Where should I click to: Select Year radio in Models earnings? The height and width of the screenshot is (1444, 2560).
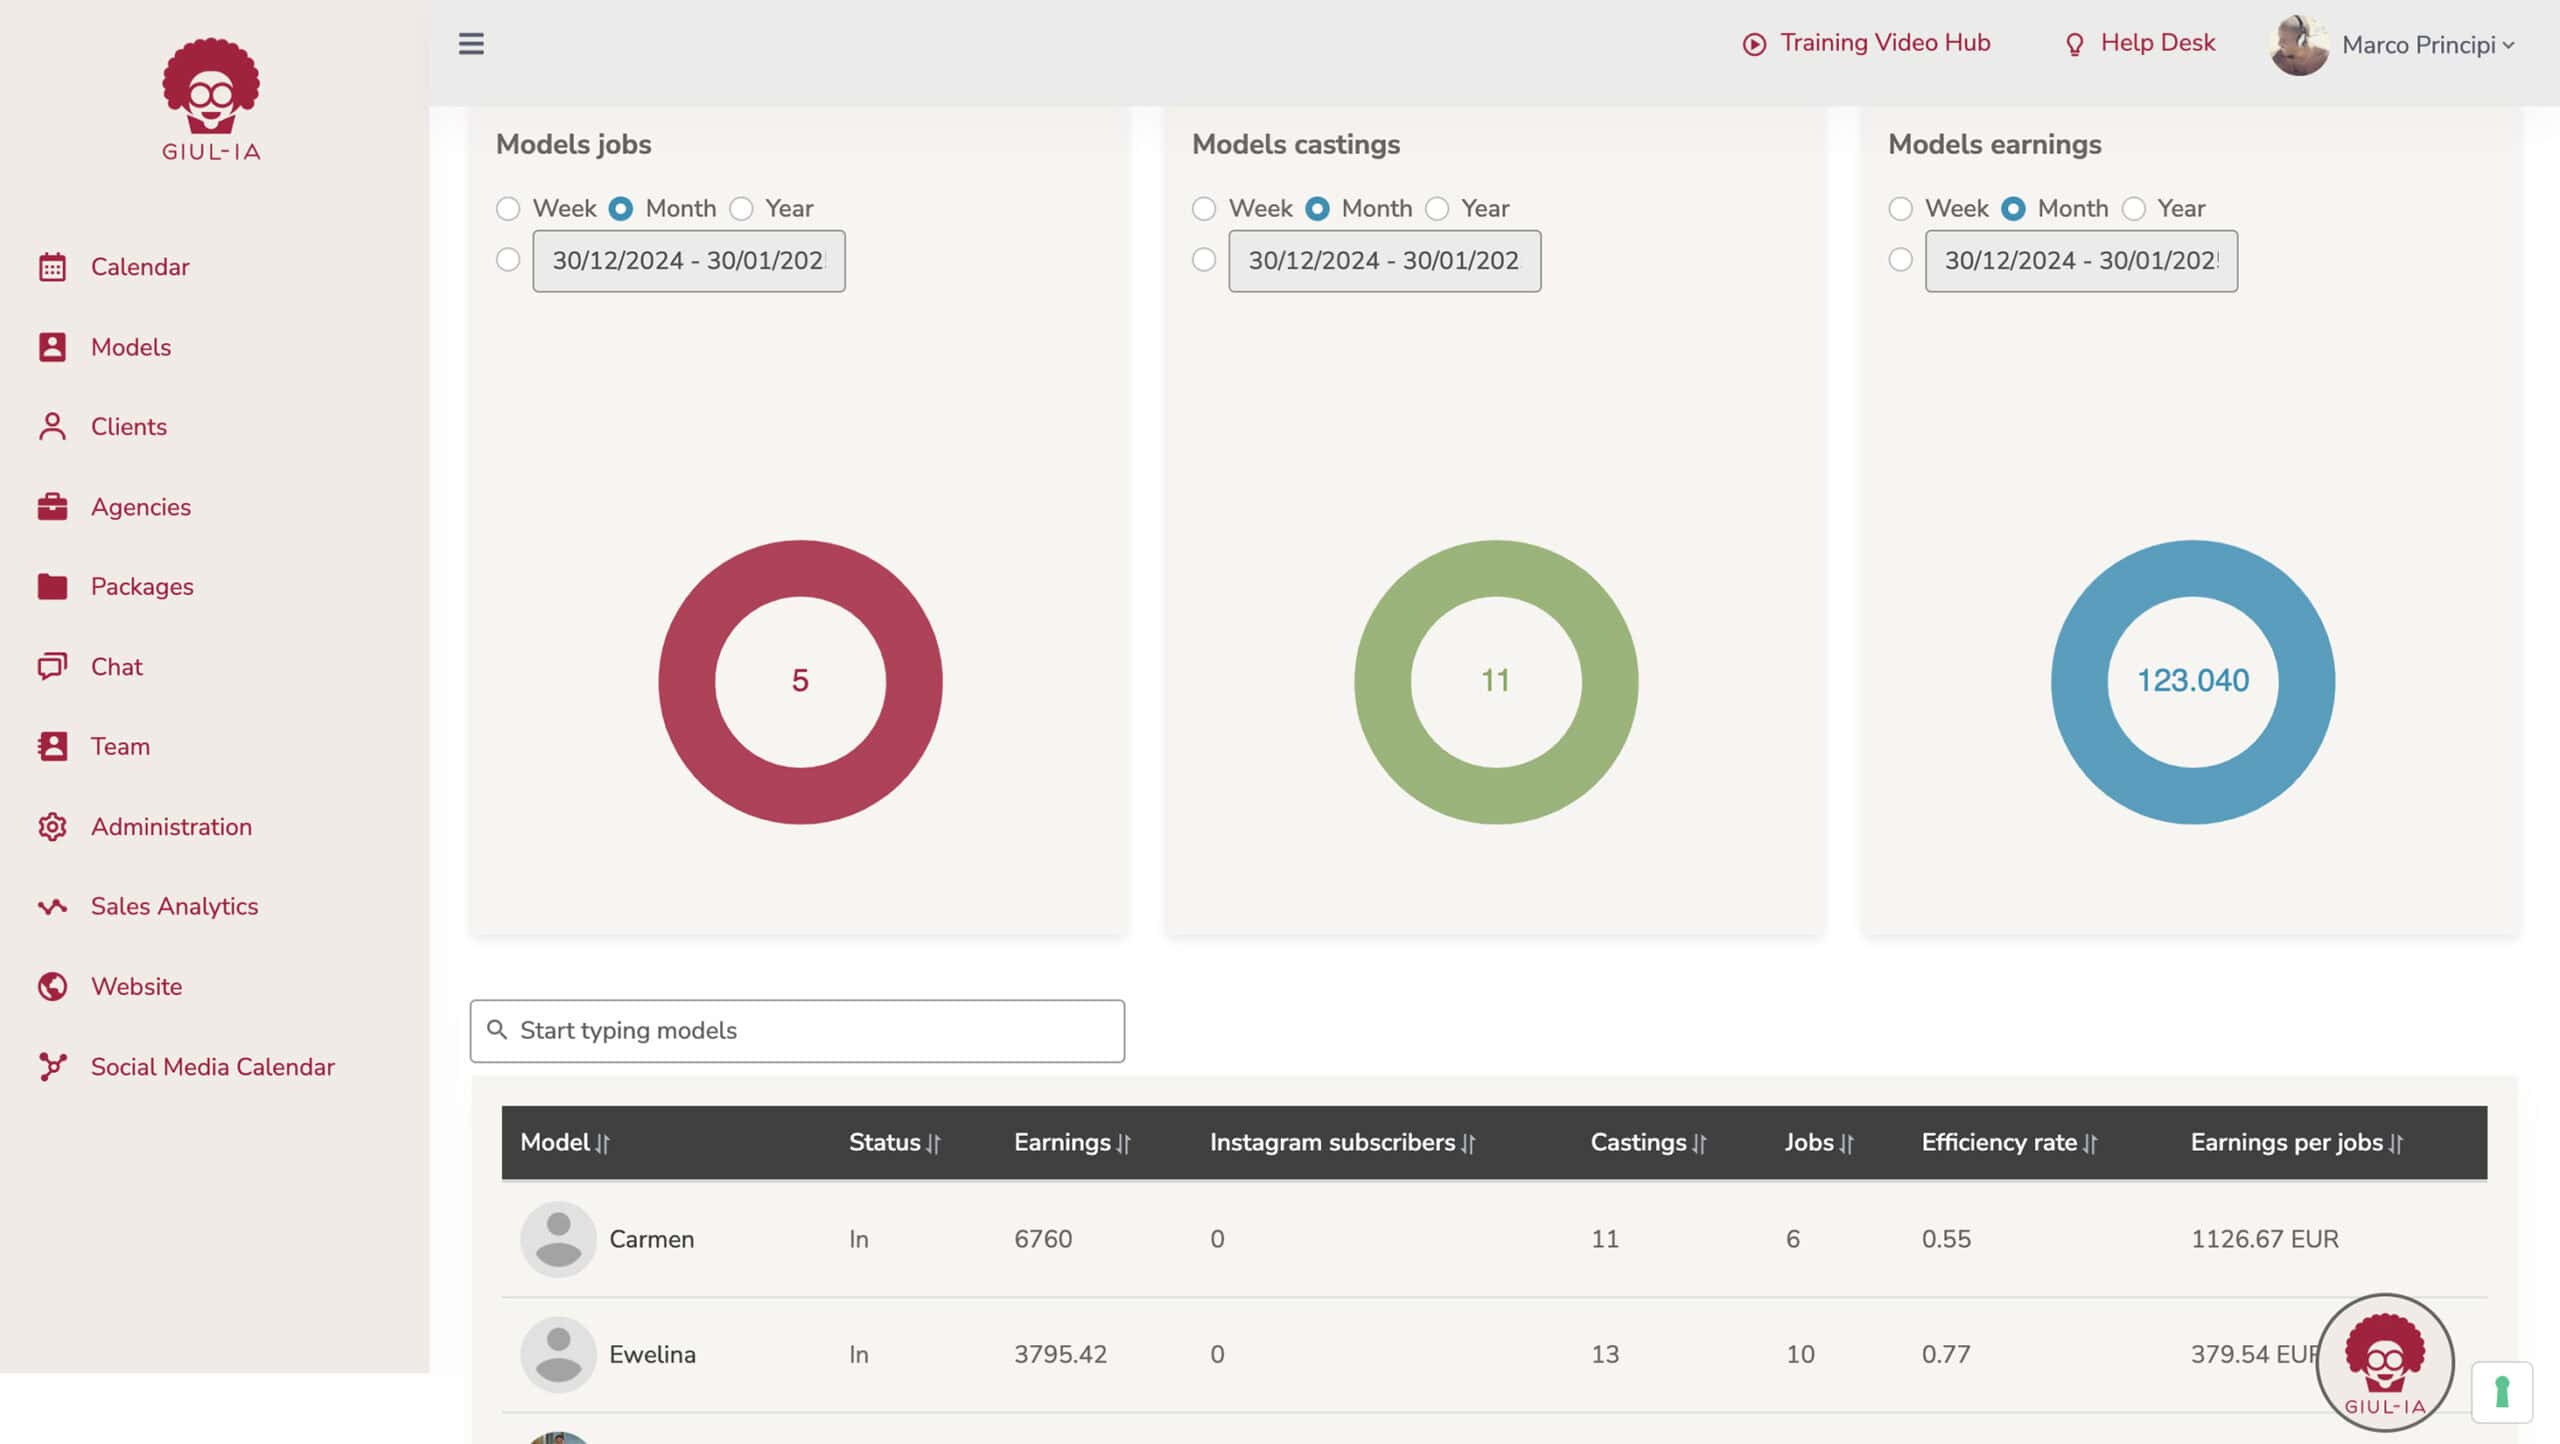click(2134, 209)
